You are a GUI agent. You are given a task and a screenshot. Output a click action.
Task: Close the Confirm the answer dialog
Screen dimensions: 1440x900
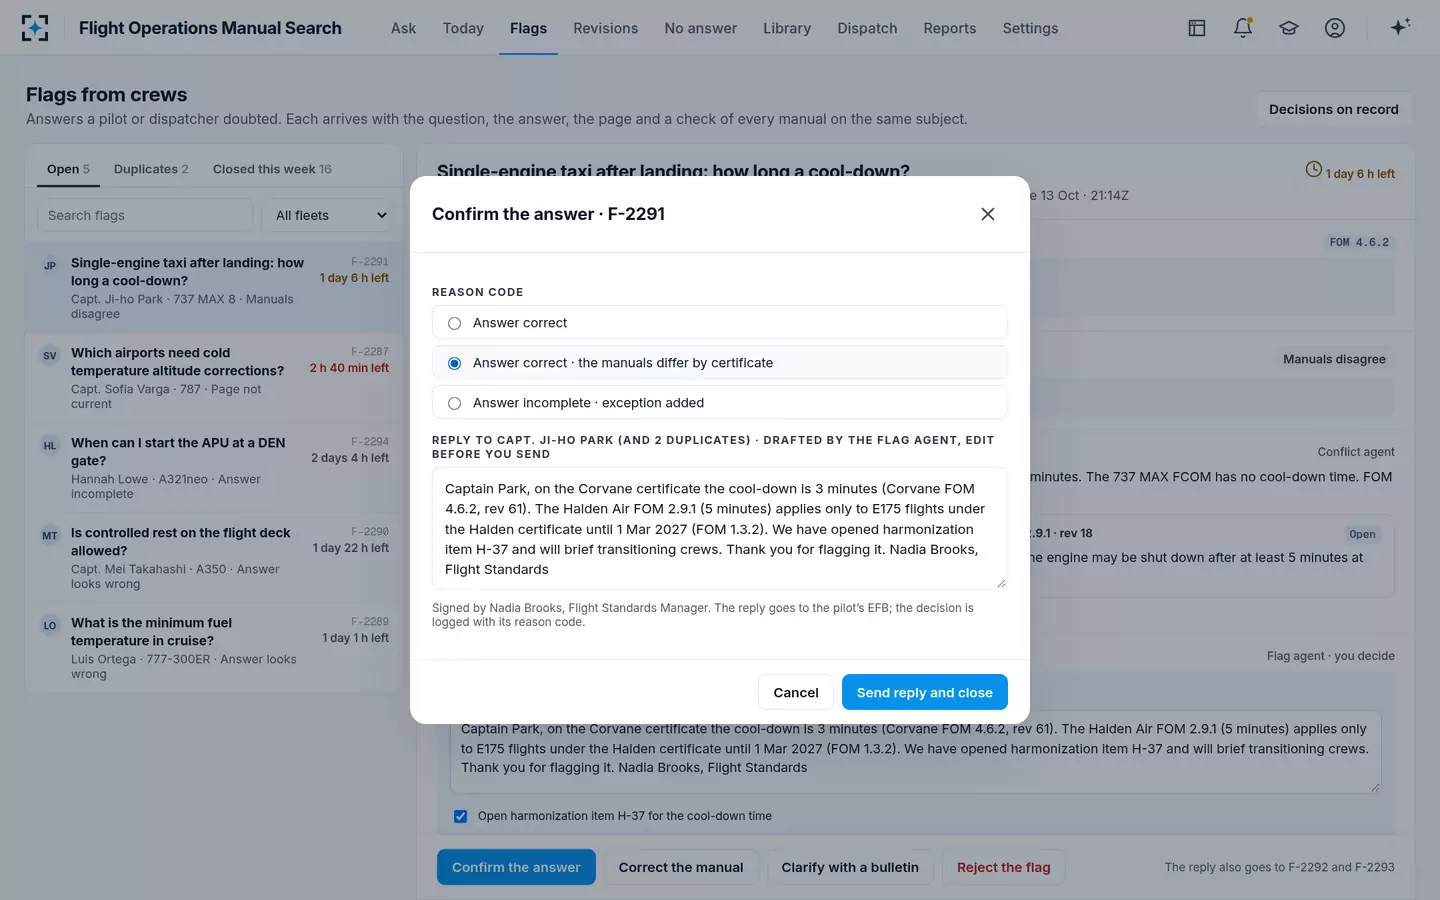point(988,214)
